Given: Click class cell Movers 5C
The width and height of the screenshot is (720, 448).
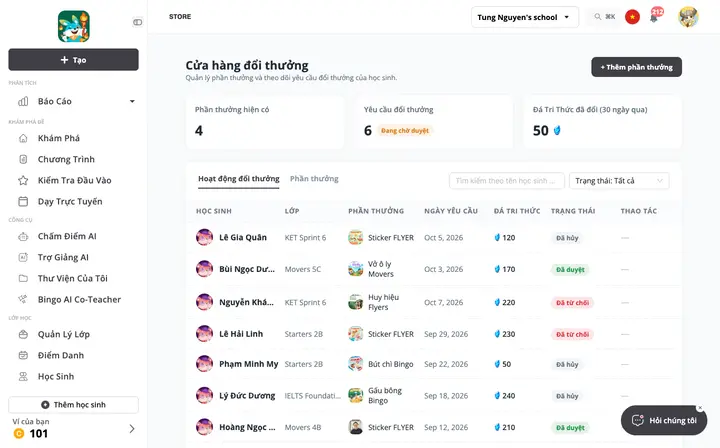Looking at the screenshot, I should coord(302,269).
